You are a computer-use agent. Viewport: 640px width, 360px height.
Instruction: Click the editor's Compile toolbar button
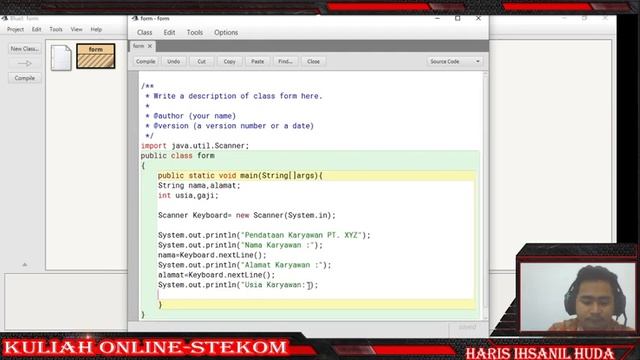pos(146,61)
